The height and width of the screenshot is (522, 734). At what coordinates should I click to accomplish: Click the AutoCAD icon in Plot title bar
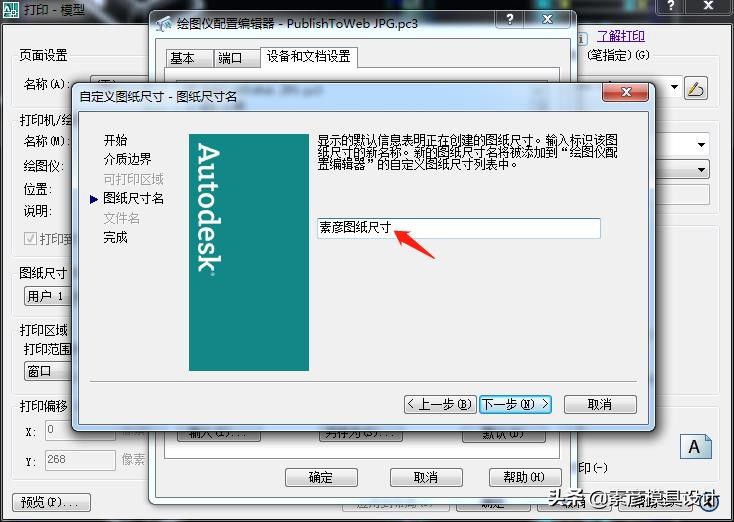pos(11,9)
